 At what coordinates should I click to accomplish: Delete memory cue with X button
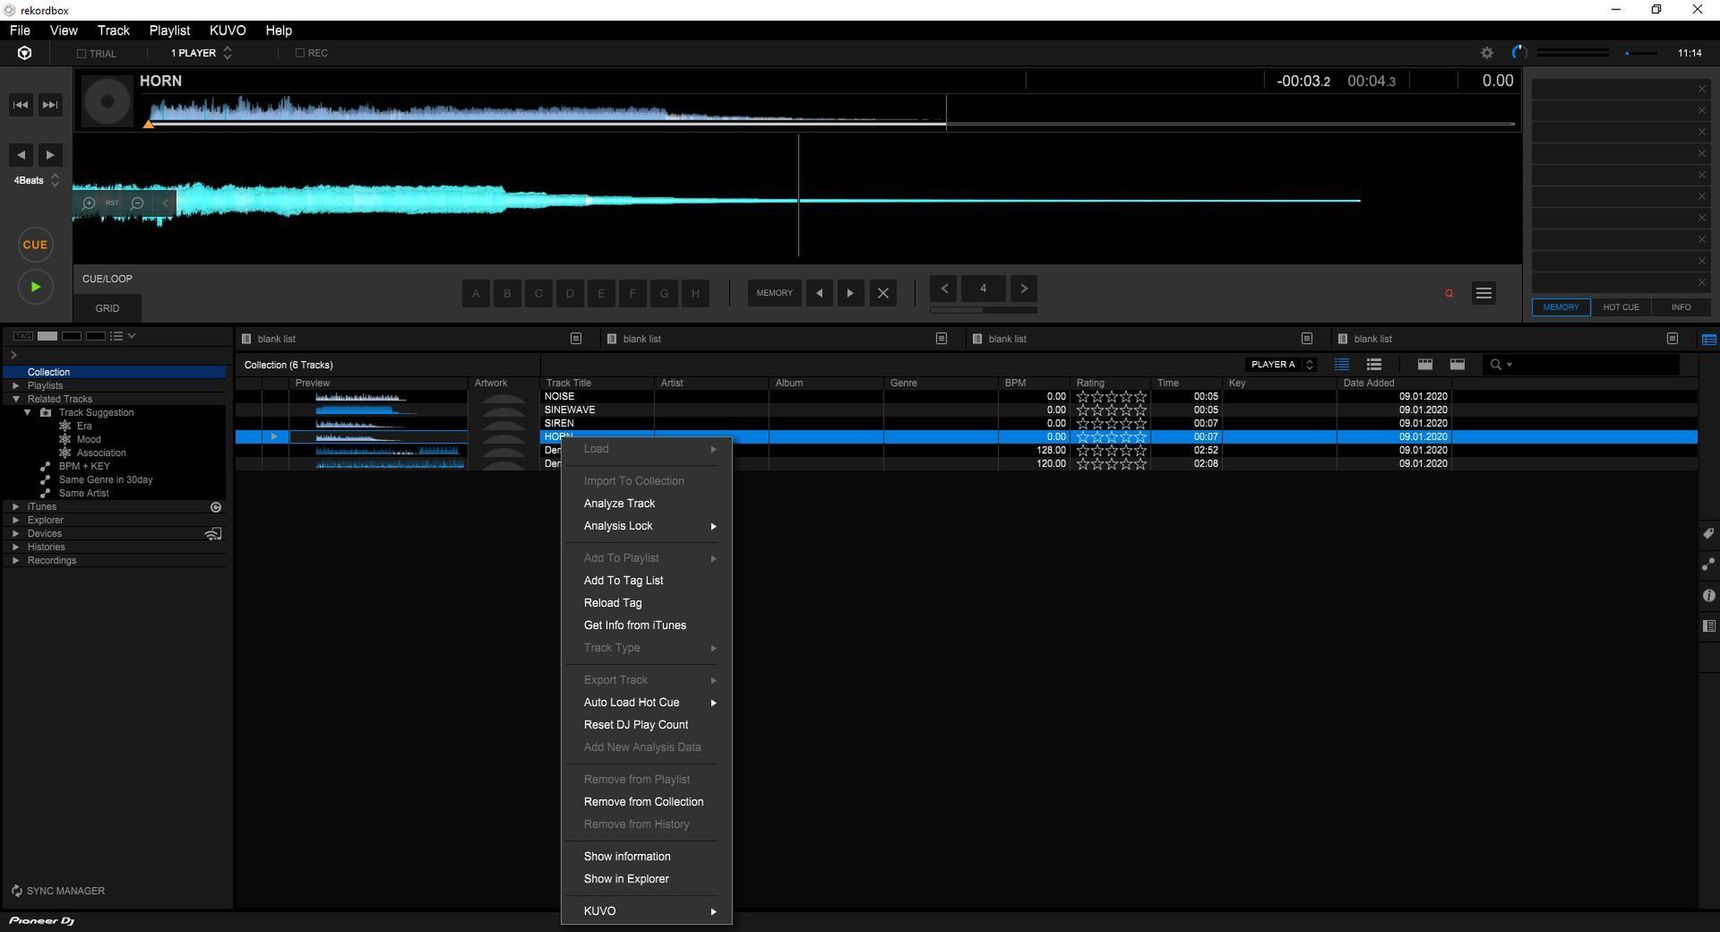(x=883, y=293)
